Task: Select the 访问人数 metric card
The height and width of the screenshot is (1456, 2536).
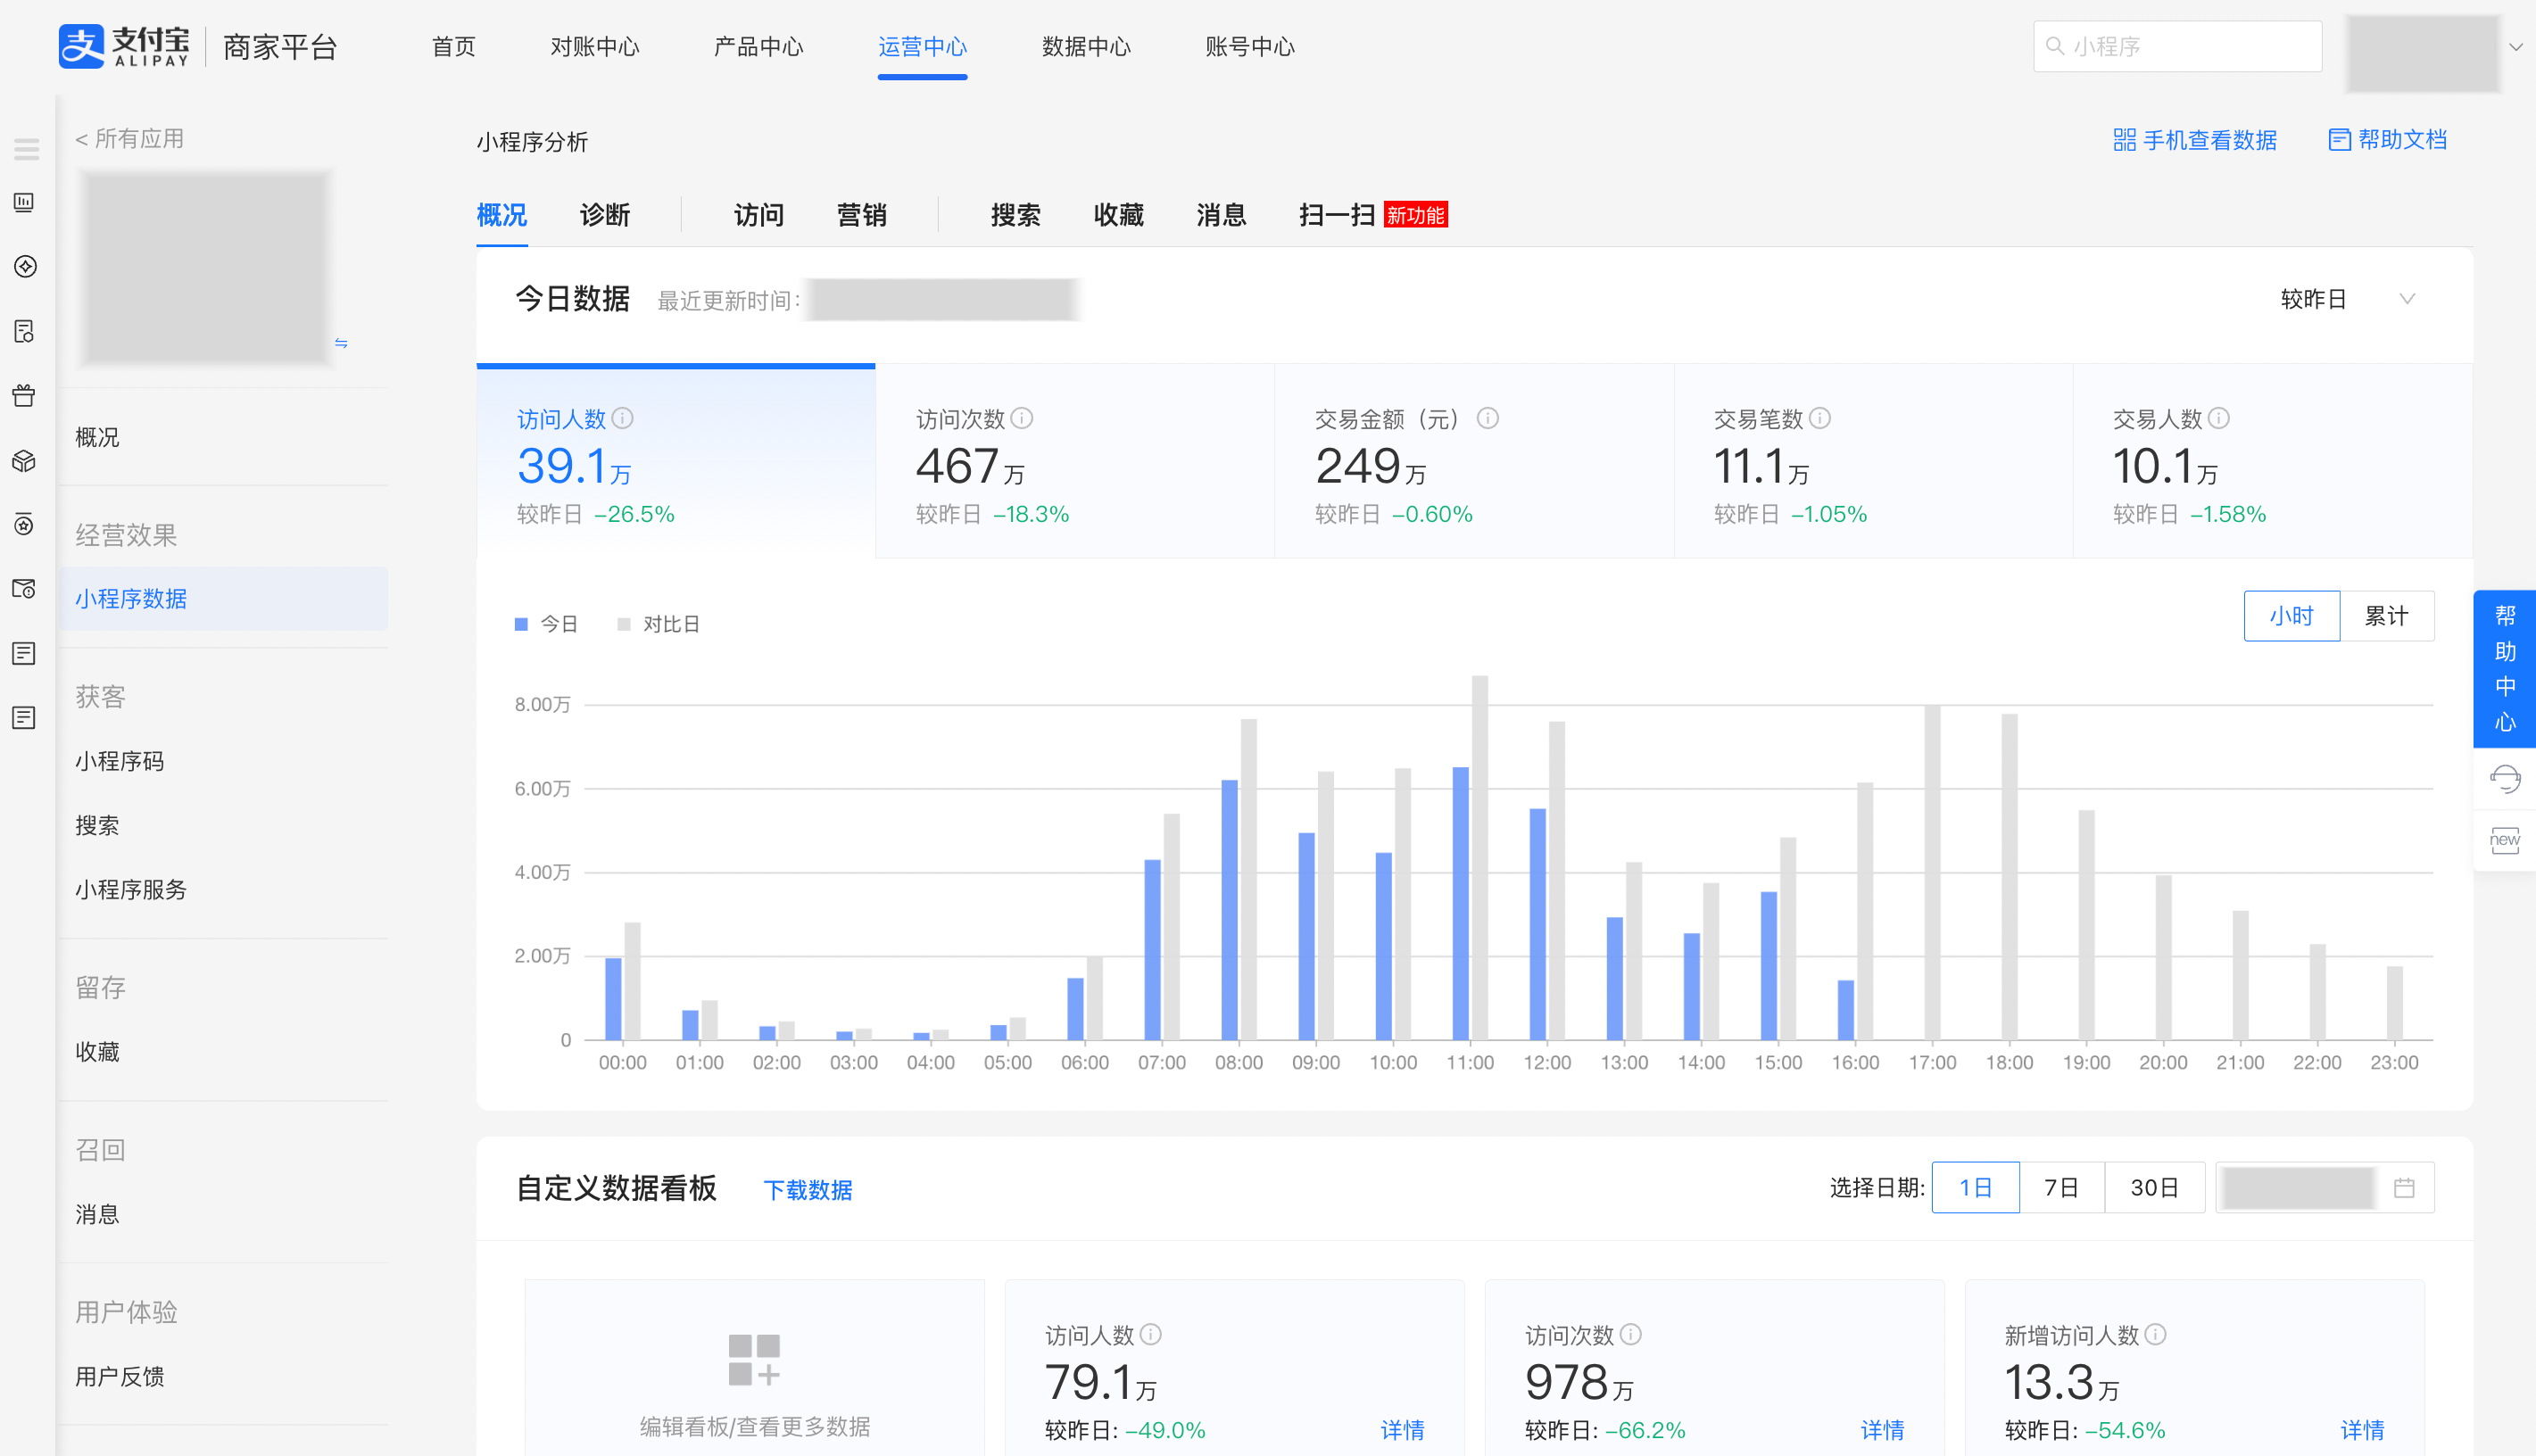Action: [676, 462]
